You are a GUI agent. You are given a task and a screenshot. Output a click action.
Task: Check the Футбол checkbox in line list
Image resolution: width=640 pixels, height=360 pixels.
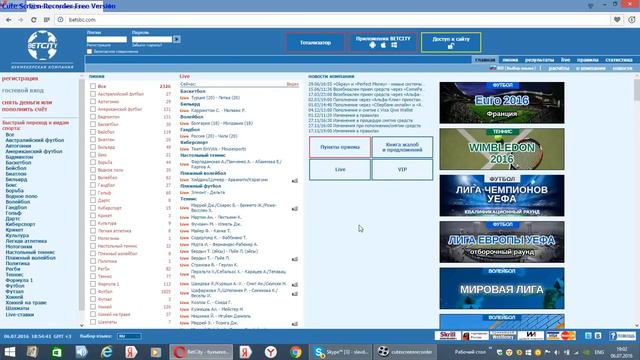pos(93,291)
